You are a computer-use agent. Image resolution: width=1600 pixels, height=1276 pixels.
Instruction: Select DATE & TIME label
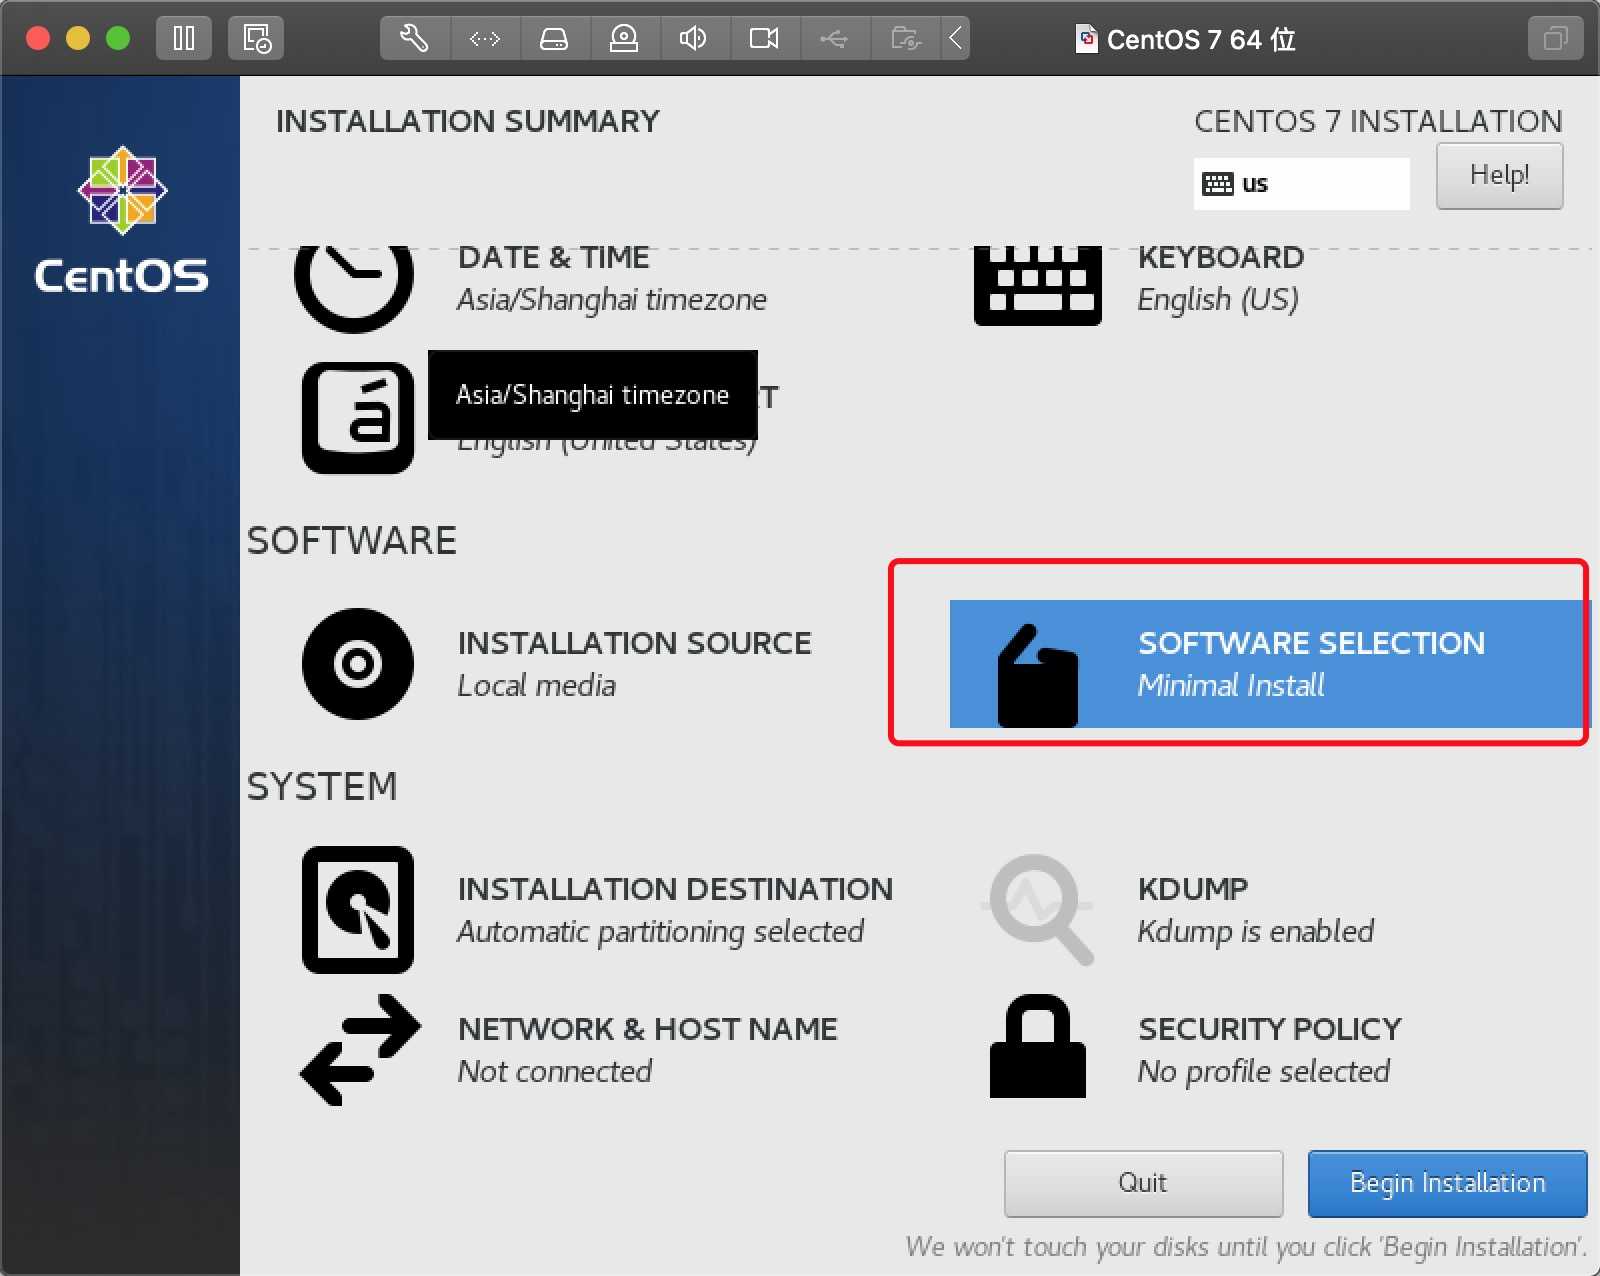click(553, 258)
